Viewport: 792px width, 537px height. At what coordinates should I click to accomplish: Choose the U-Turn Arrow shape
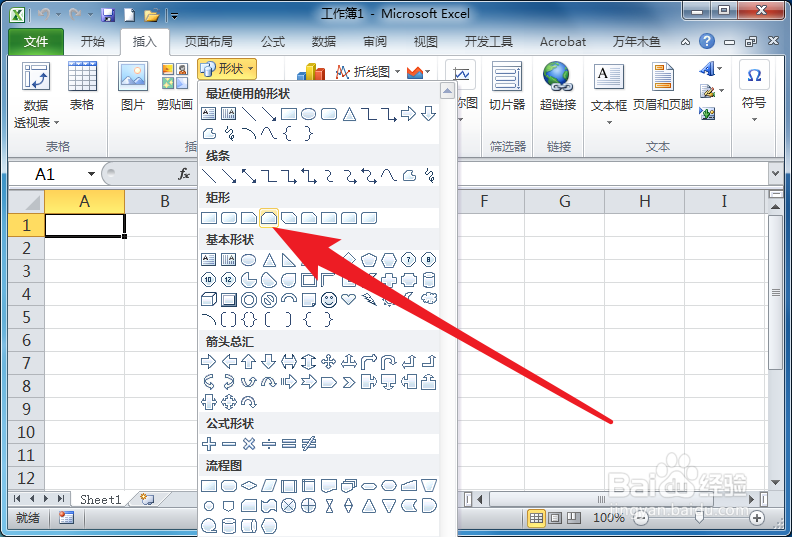[389, 361]
